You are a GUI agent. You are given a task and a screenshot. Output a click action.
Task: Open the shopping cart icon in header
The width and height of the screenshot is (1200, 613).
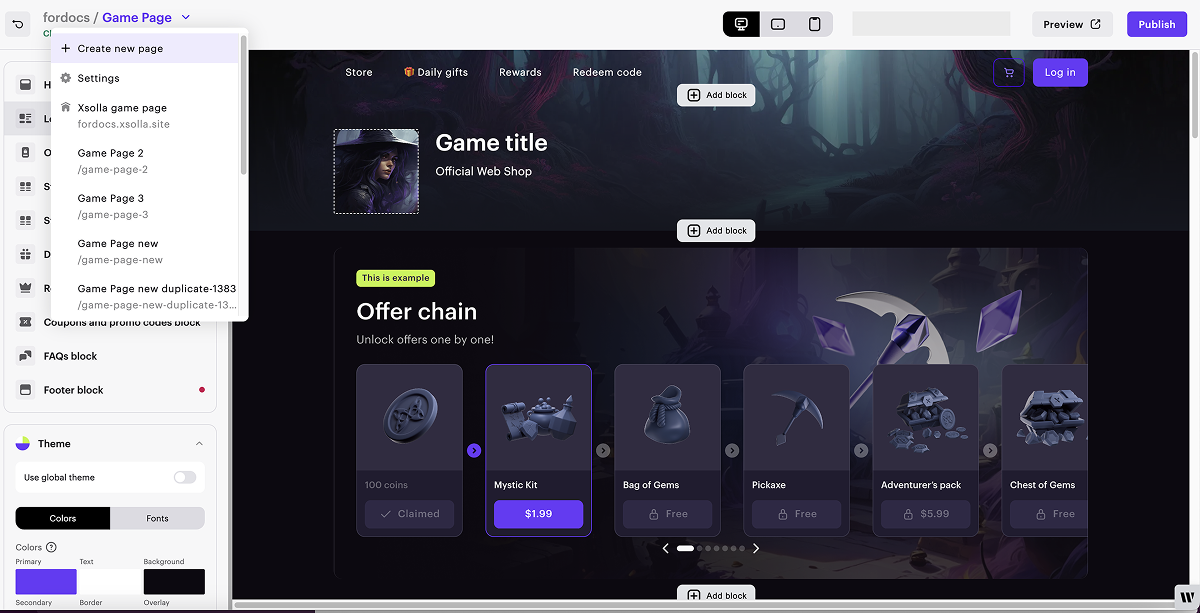tap(1008, 72)
